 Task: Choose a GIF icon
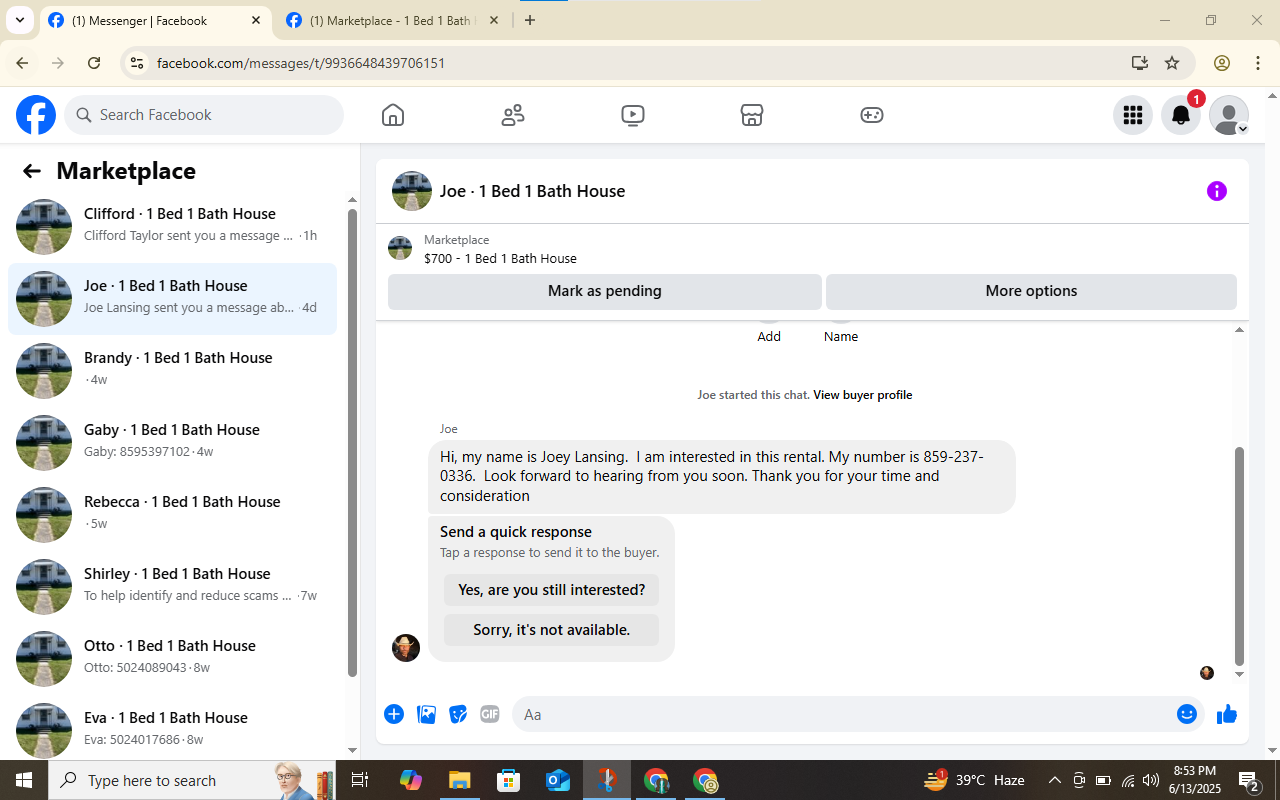[x=489, y=714]
